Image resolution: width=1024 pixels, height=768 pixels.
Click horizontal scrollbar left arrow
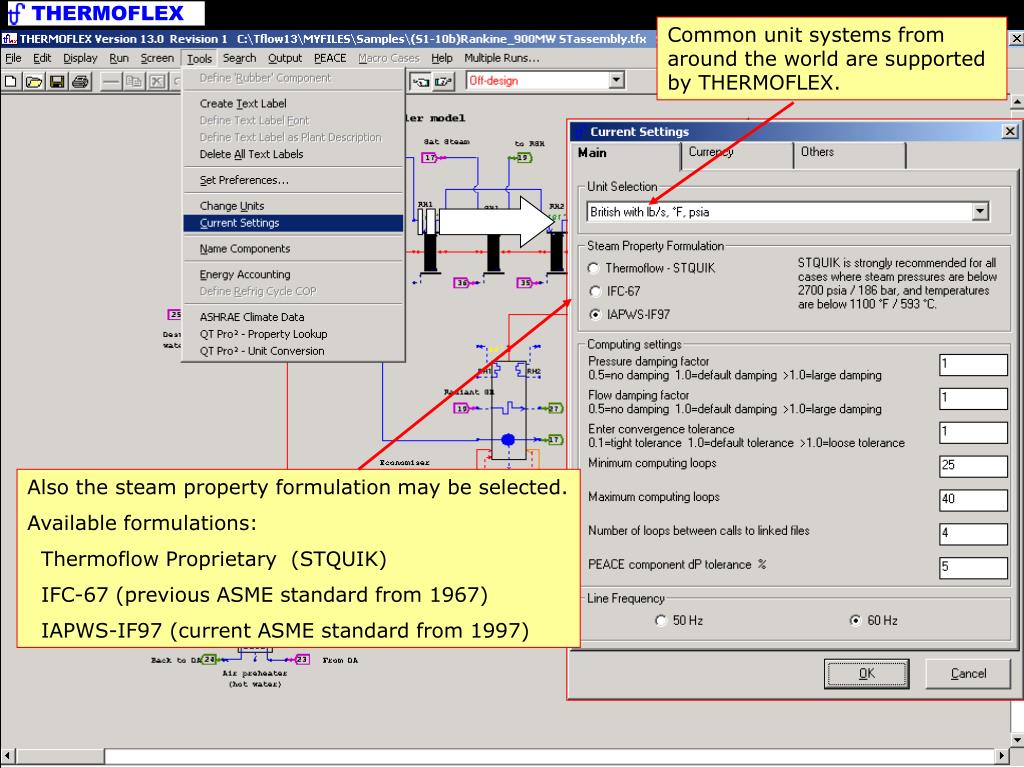[7, 756]
